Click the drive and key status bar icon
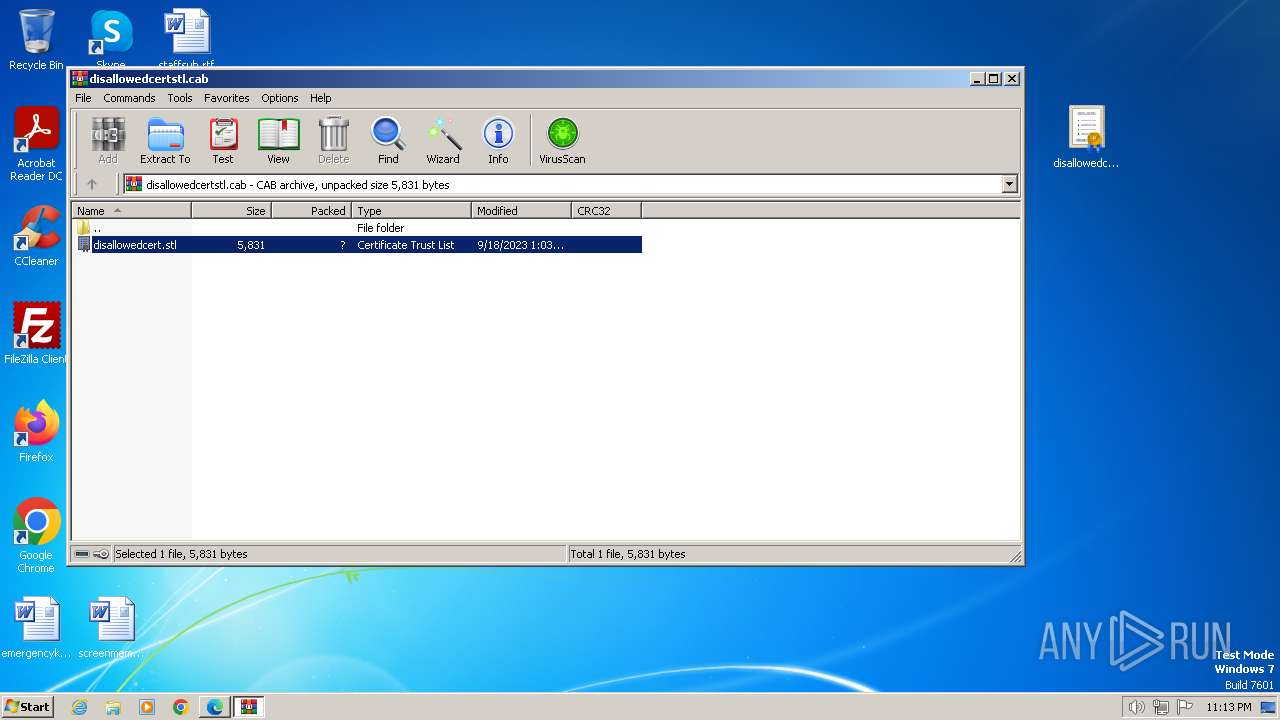Image resolution: width=1280 pixels, height=720 pixels. tap(92, 554)
